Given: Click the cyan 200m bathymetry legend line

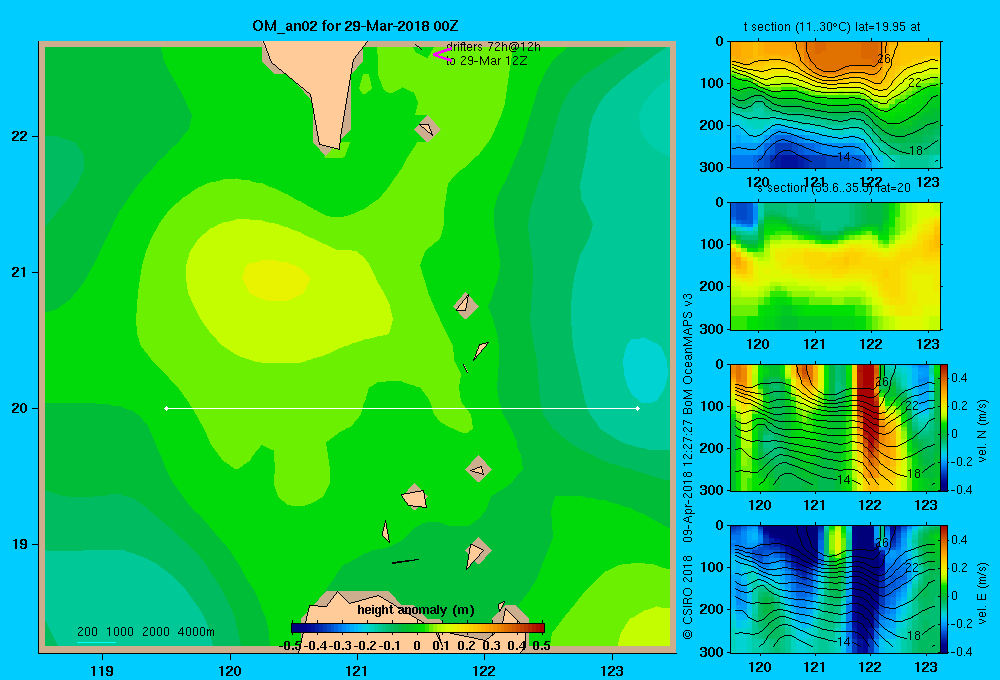Looking at the screenshot, I should click(x=96, y=642).
